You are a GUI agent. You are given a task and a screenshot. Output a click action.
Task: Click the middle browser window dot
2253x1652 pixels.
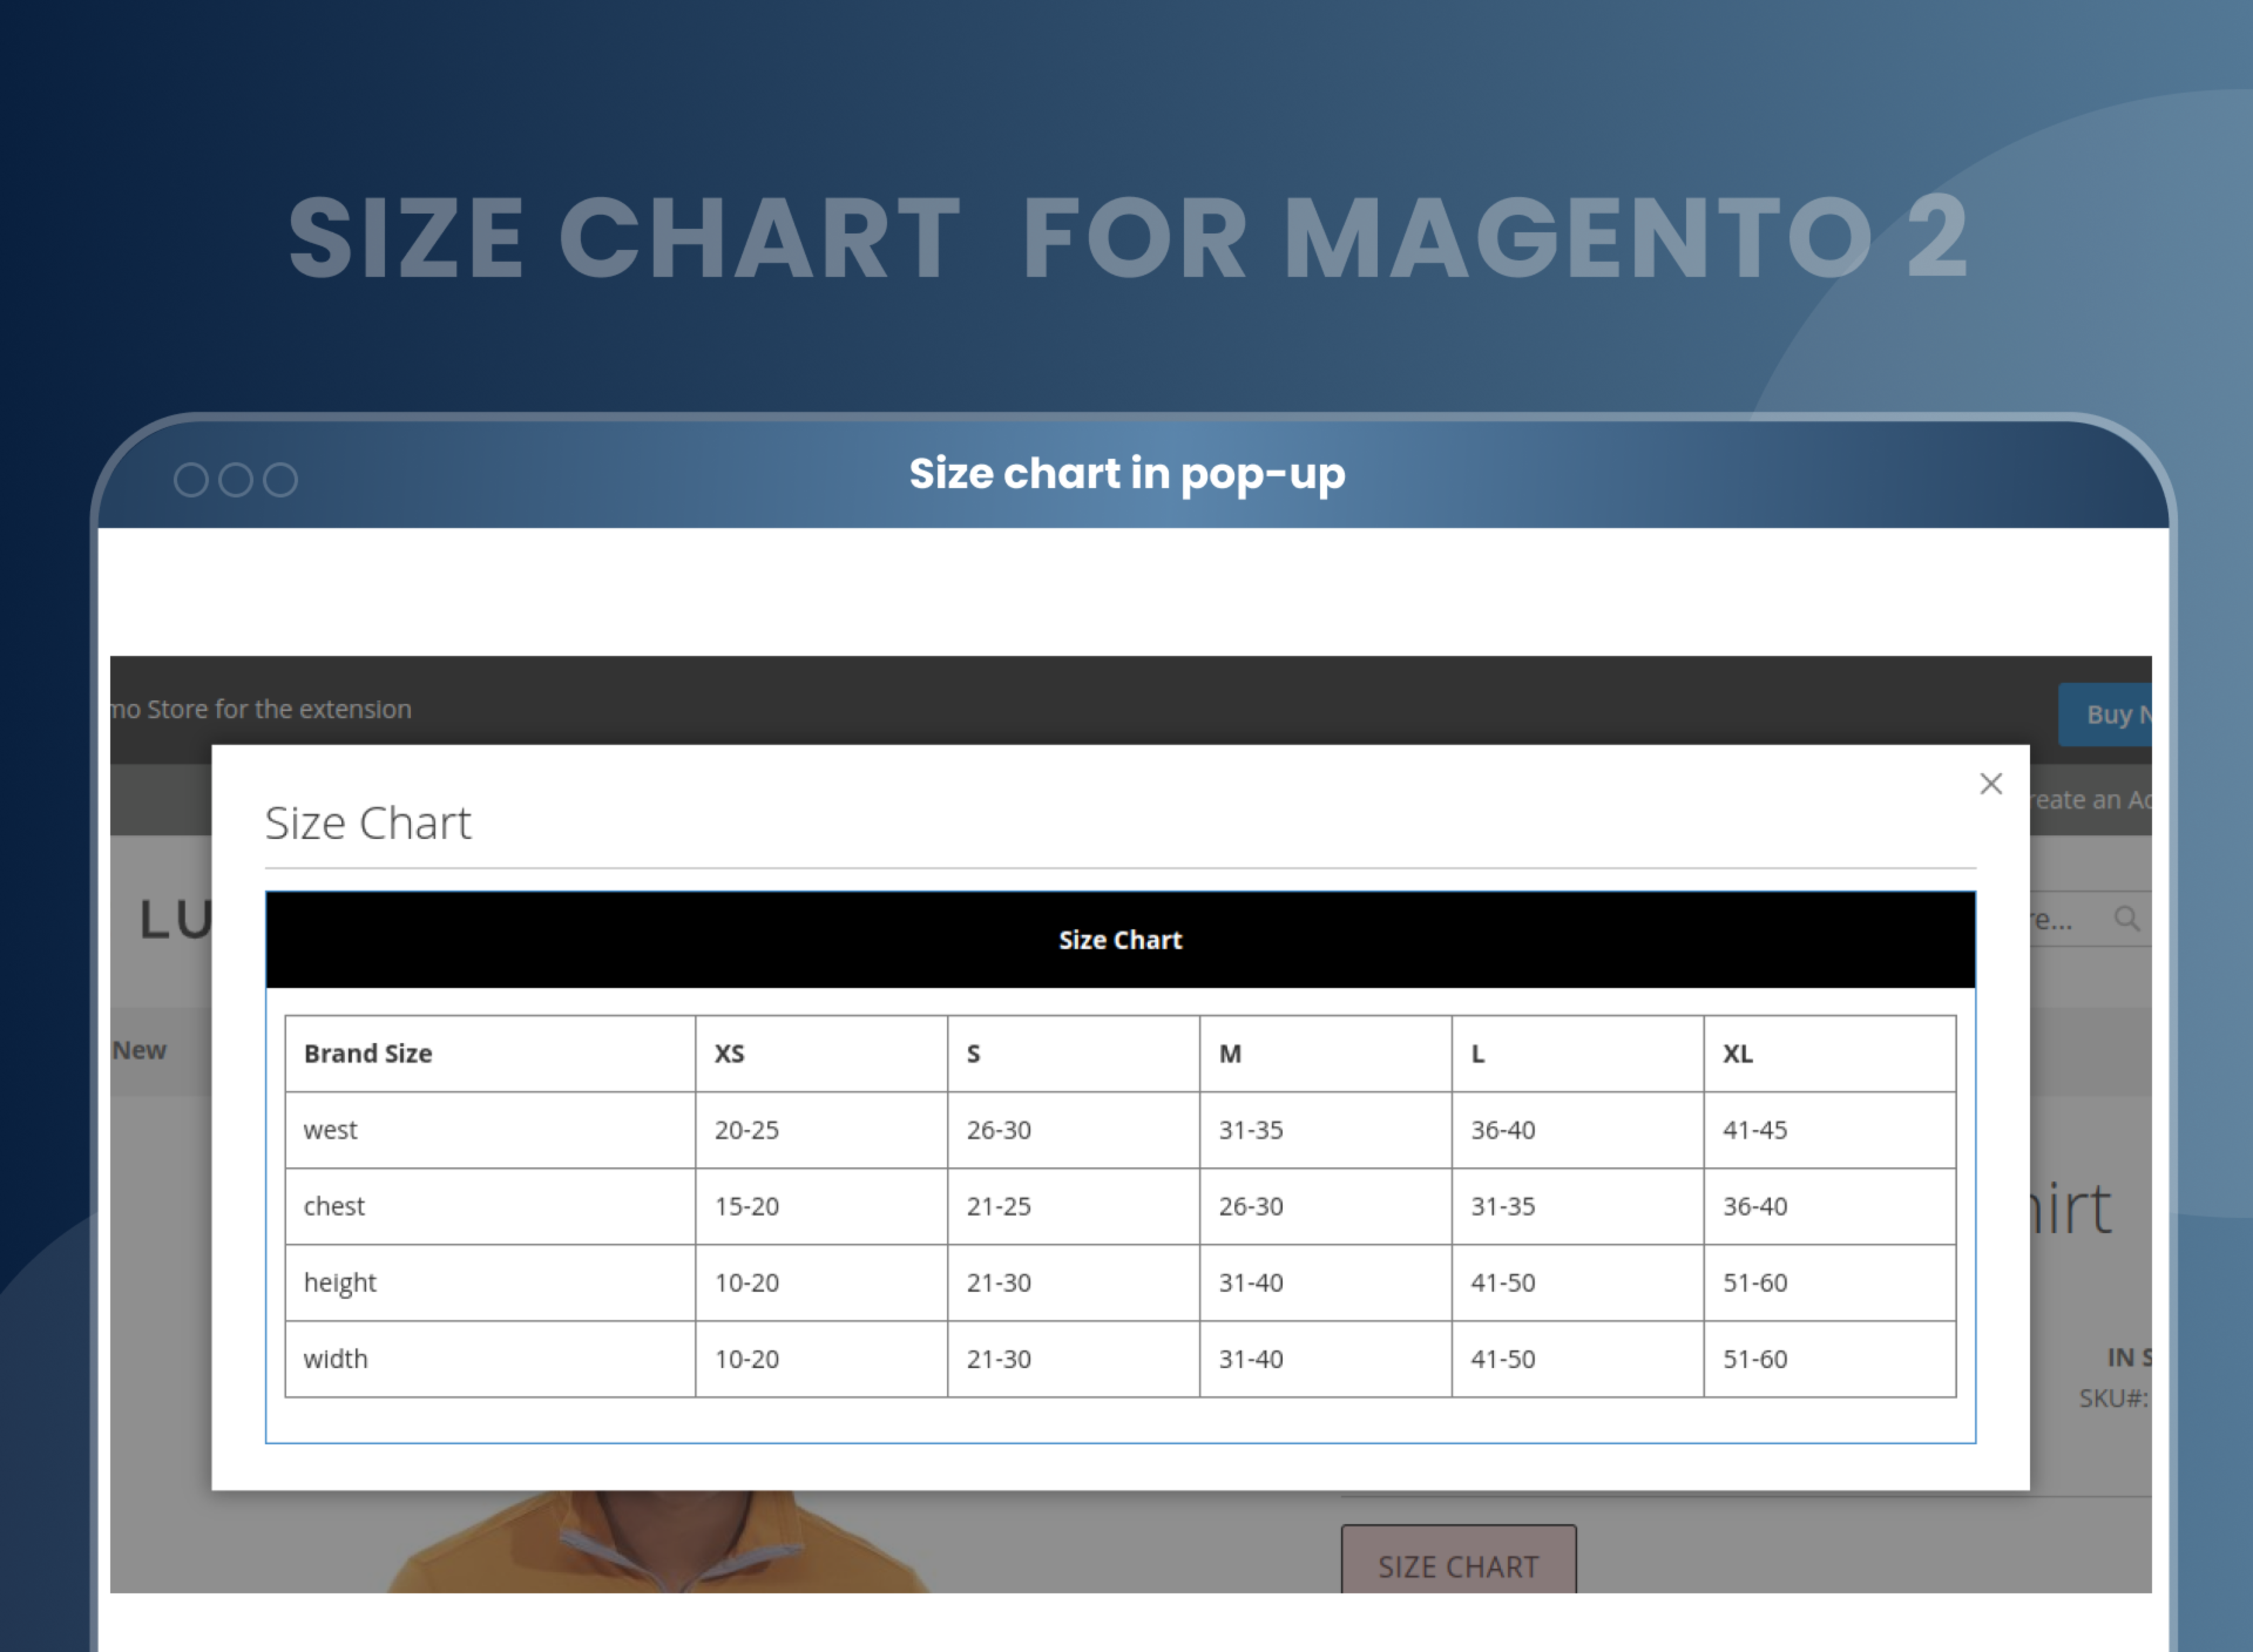(x=237, y=480)
